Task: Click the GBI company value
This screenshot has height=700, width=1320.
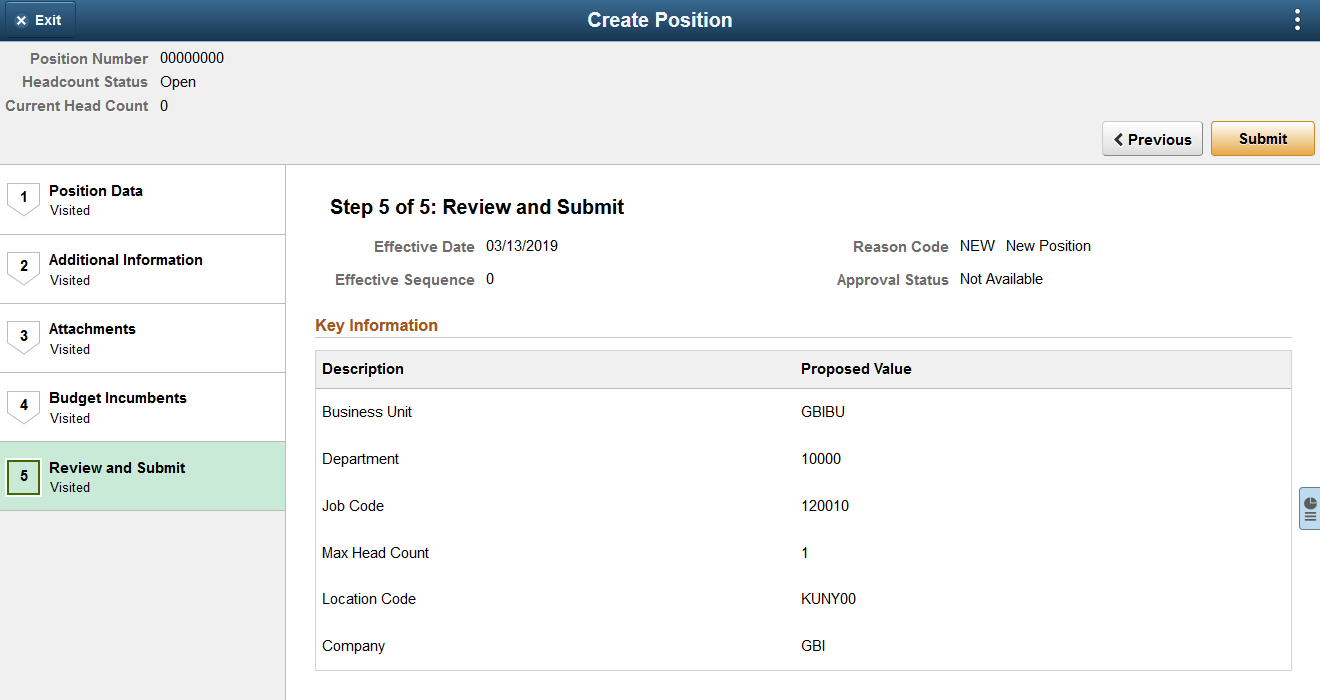Action: pyautogui.click(x=813, y=646)
